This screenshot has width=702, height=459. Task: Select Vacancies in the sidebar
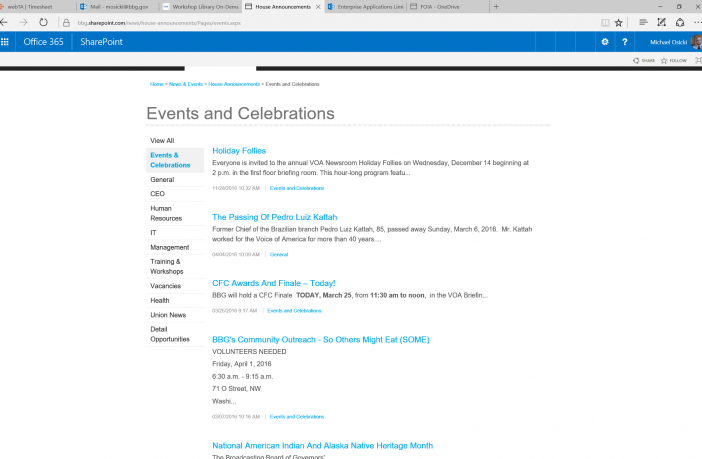[x=166, y=286]
